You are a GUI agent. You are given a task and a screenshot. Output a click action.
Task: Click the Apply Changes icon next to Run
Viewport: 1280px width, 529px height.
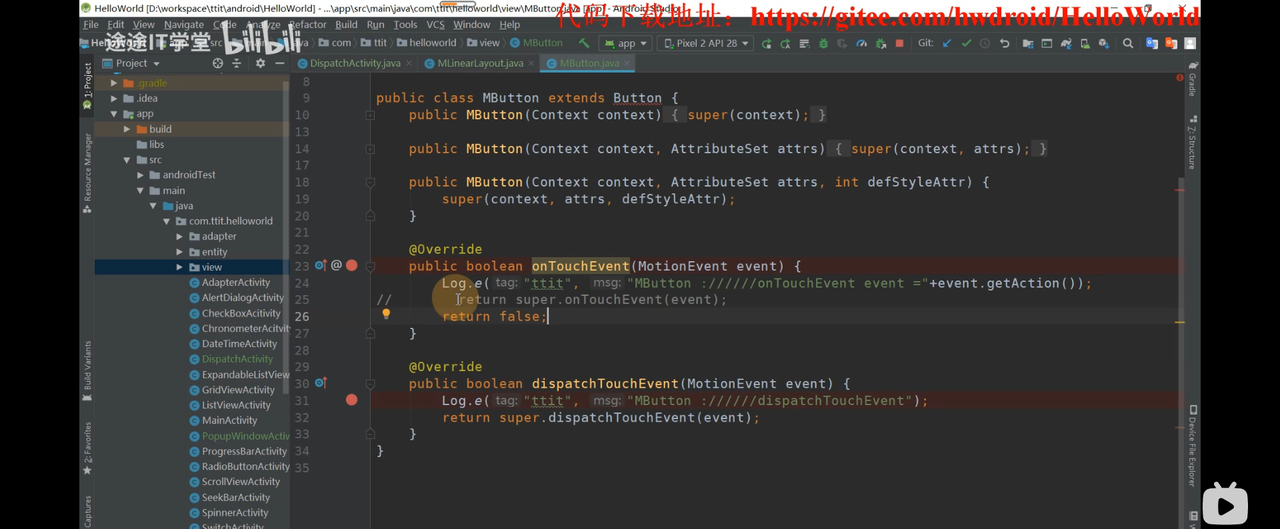click(785, 44)
